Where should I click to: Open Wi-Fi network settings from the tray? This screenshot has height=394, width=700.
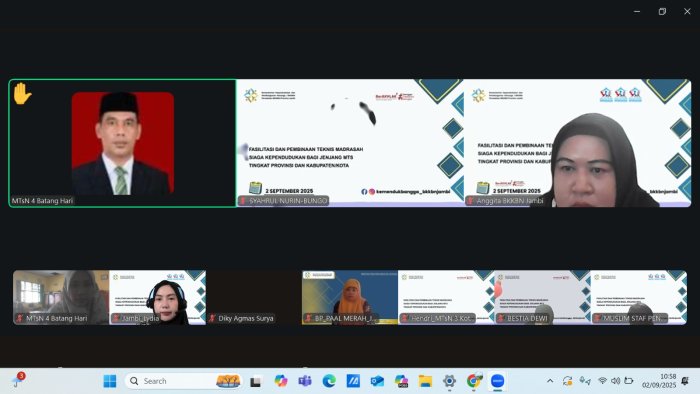(x=603, y=381)
